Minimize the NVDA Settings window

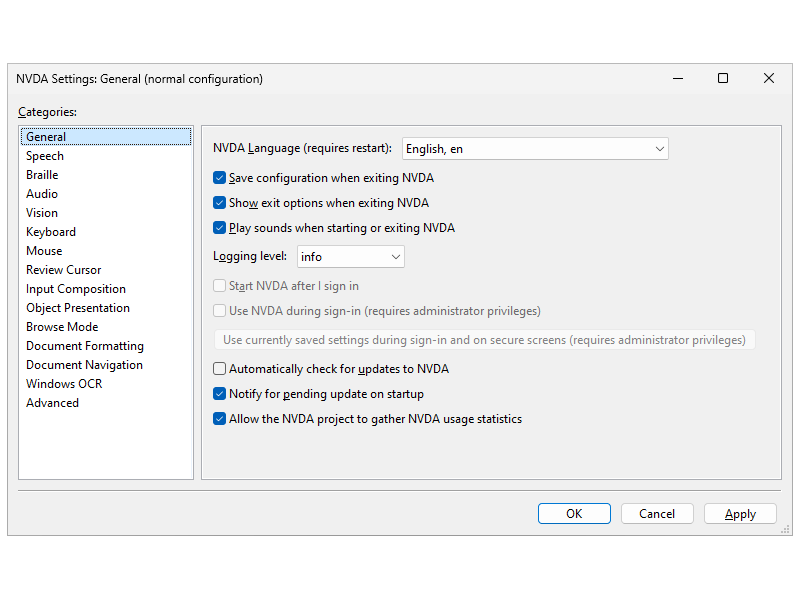[x=677, y=78]
